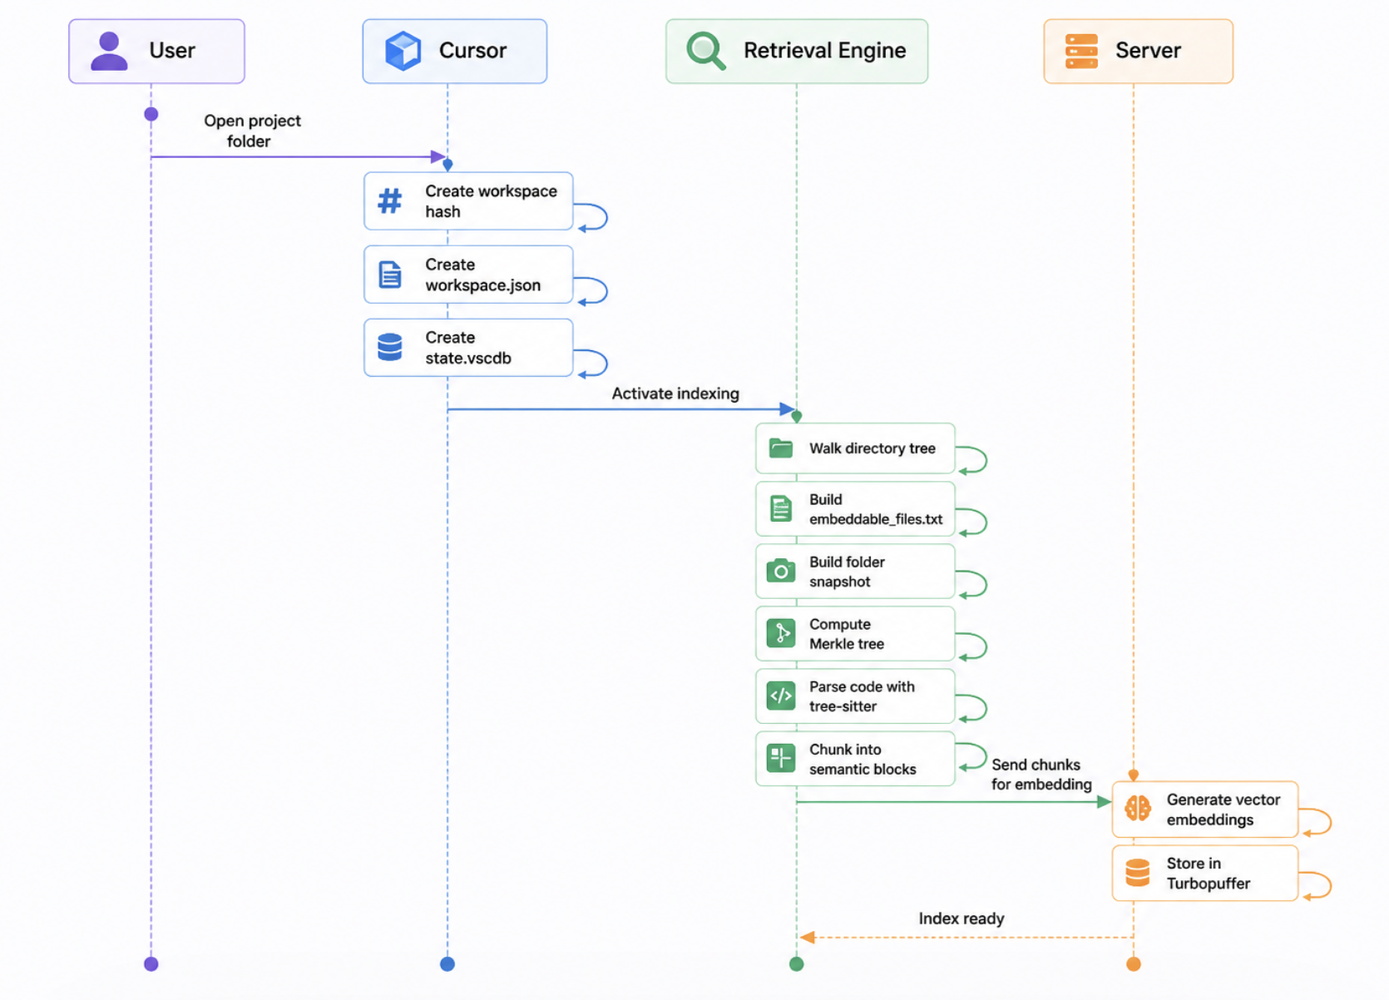
Task: Select the "Index ready" return message label
Action: (x=962, y=919)
